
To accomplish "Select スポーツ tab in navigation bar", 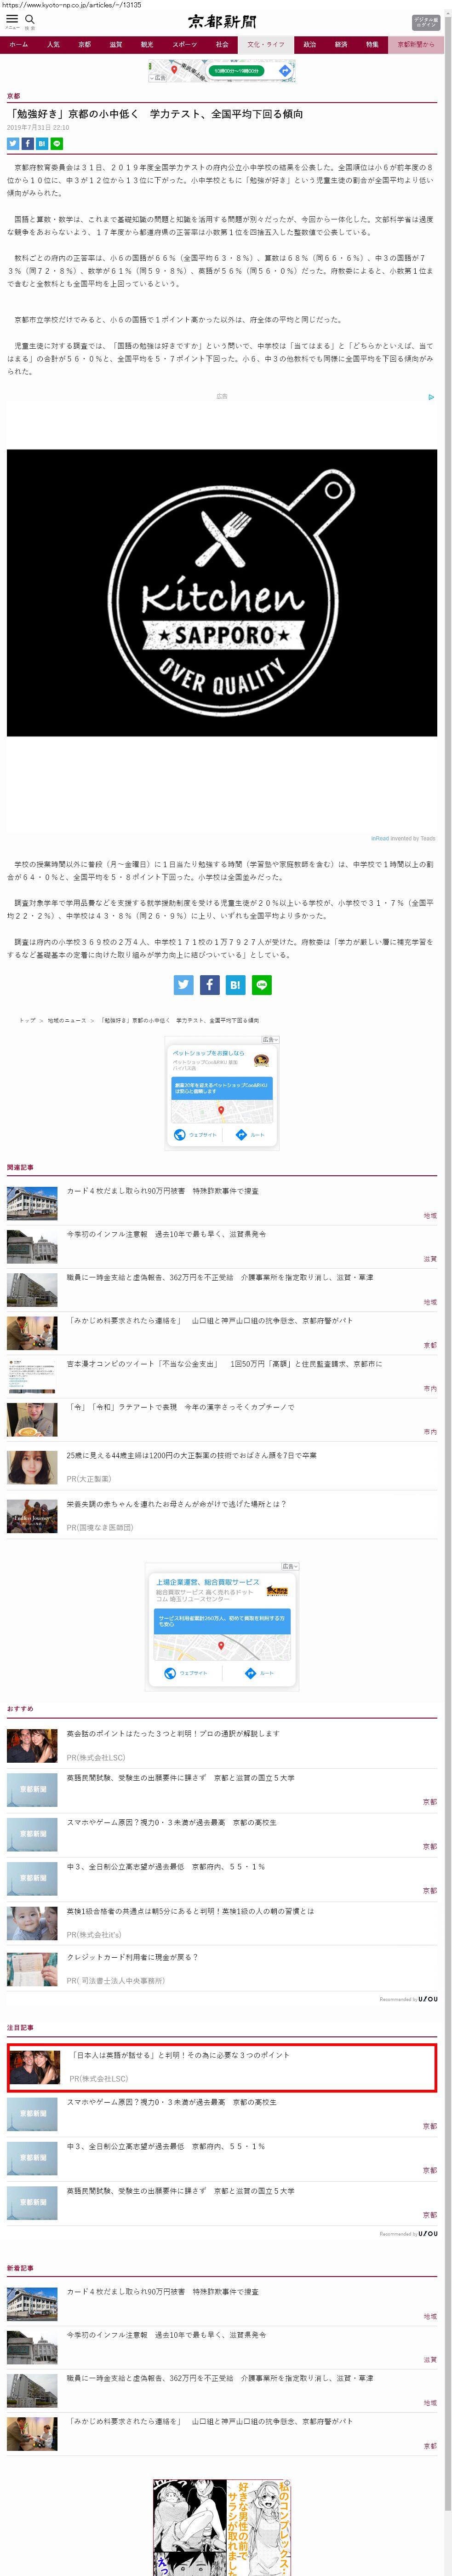I will click(184, 45).
